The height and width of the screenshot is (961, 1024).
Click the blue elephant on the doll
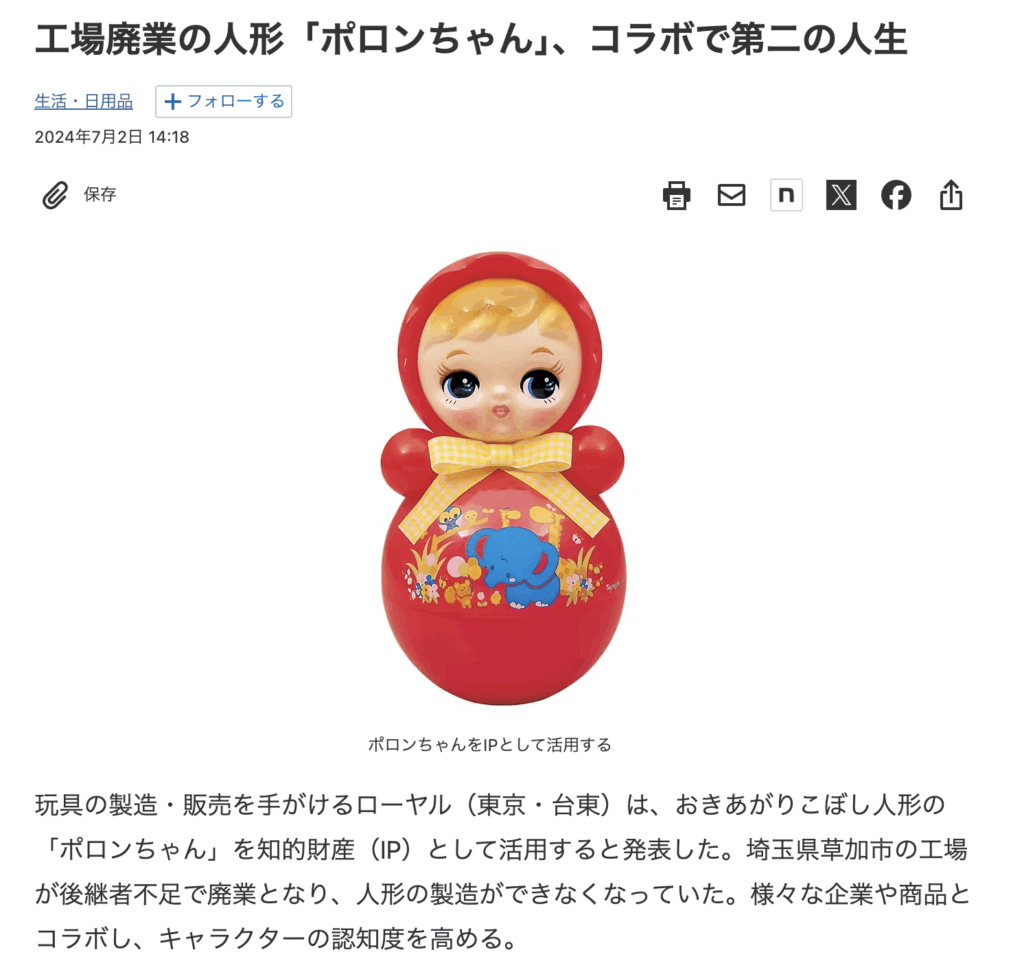(513, 567)
